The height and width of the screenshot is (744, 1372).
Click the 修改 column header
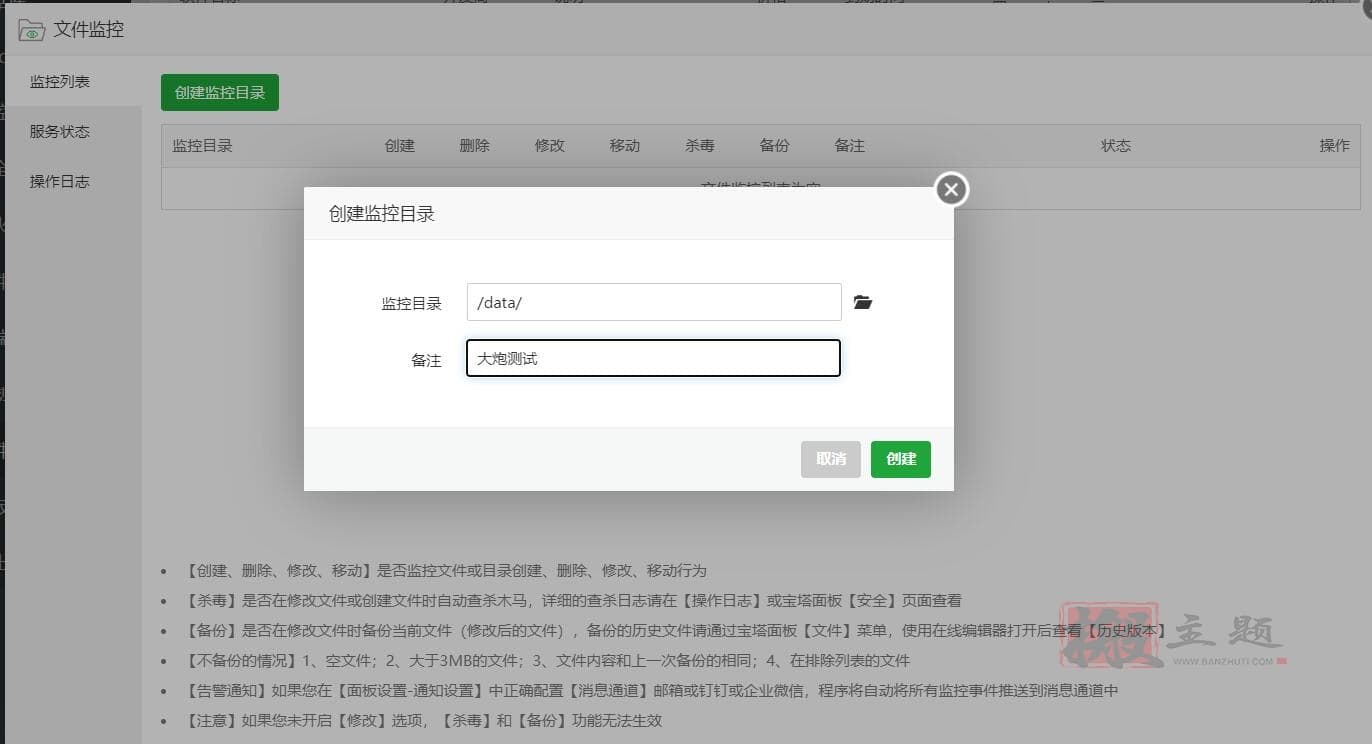click(x=550, y=145)
